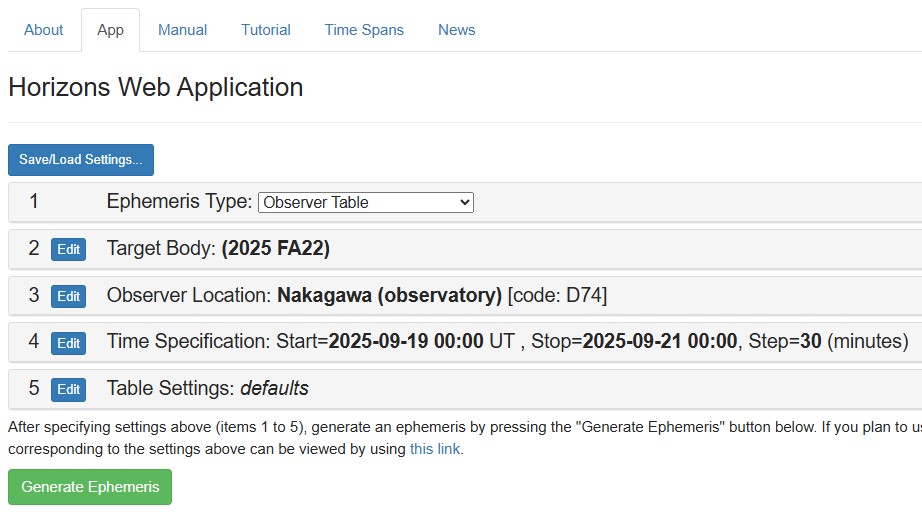Select the Time Spans tab
The height and width of the screenshot is (514, 922).
pos(364,30)
